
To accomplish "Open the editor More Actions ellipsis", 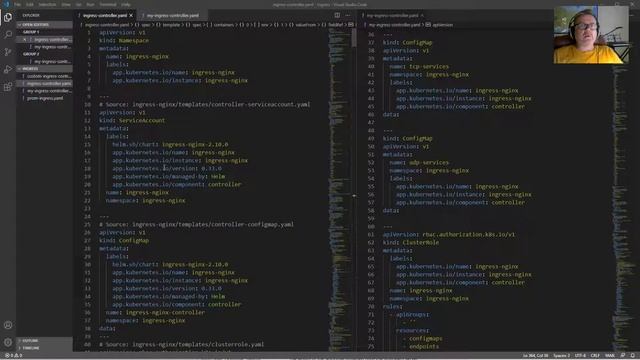I will tap(348, 15).
